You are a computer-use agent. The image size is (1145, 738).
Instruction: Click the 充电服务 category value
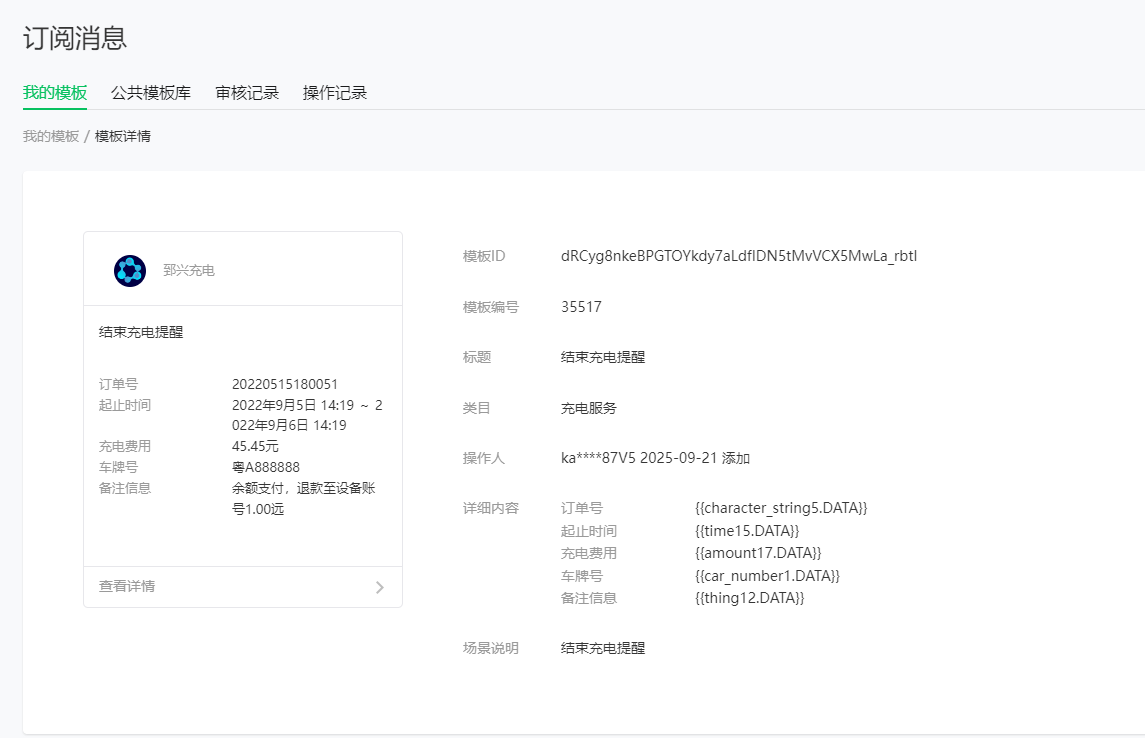(x=589, y=408)
